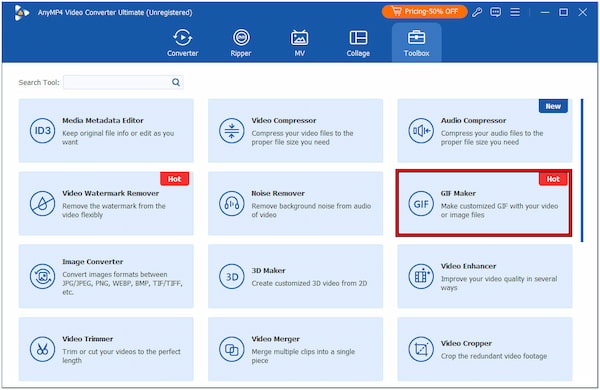Open GIF Maker via its GIF icon
The height and width of the screenshot is (390, 600).
(421, 204)
